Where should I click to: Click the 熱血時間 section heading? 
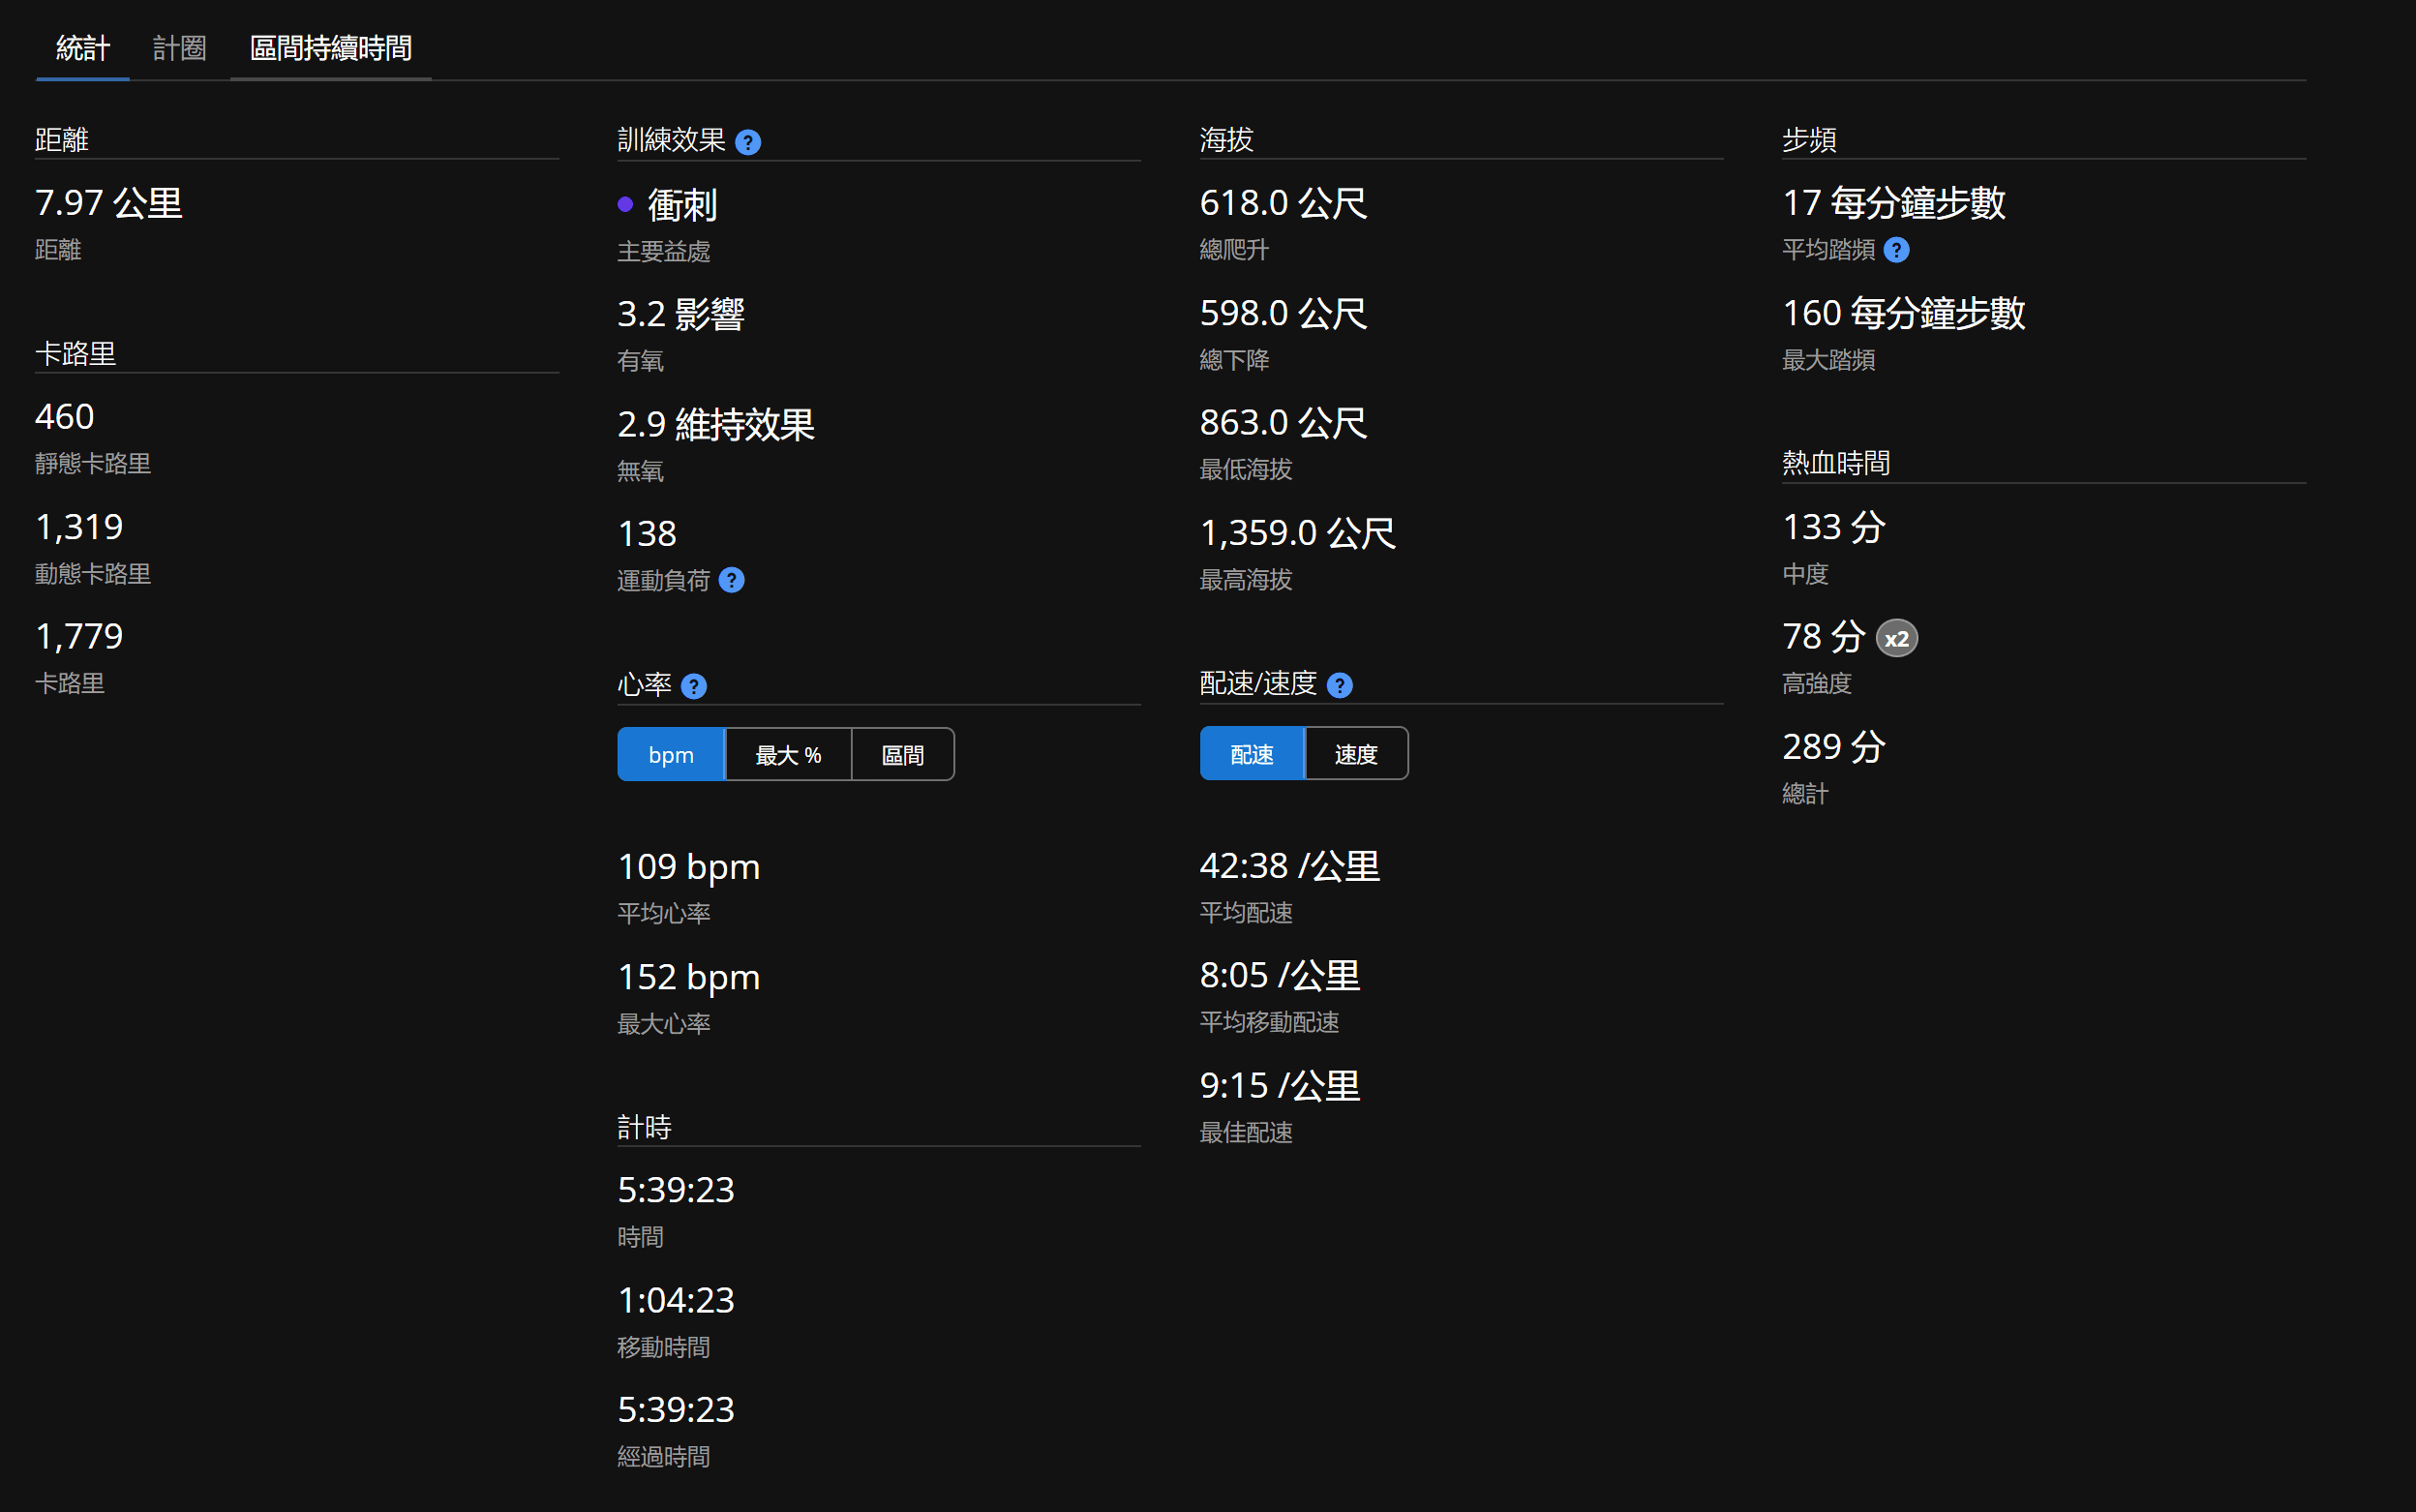click(1837, 463)
